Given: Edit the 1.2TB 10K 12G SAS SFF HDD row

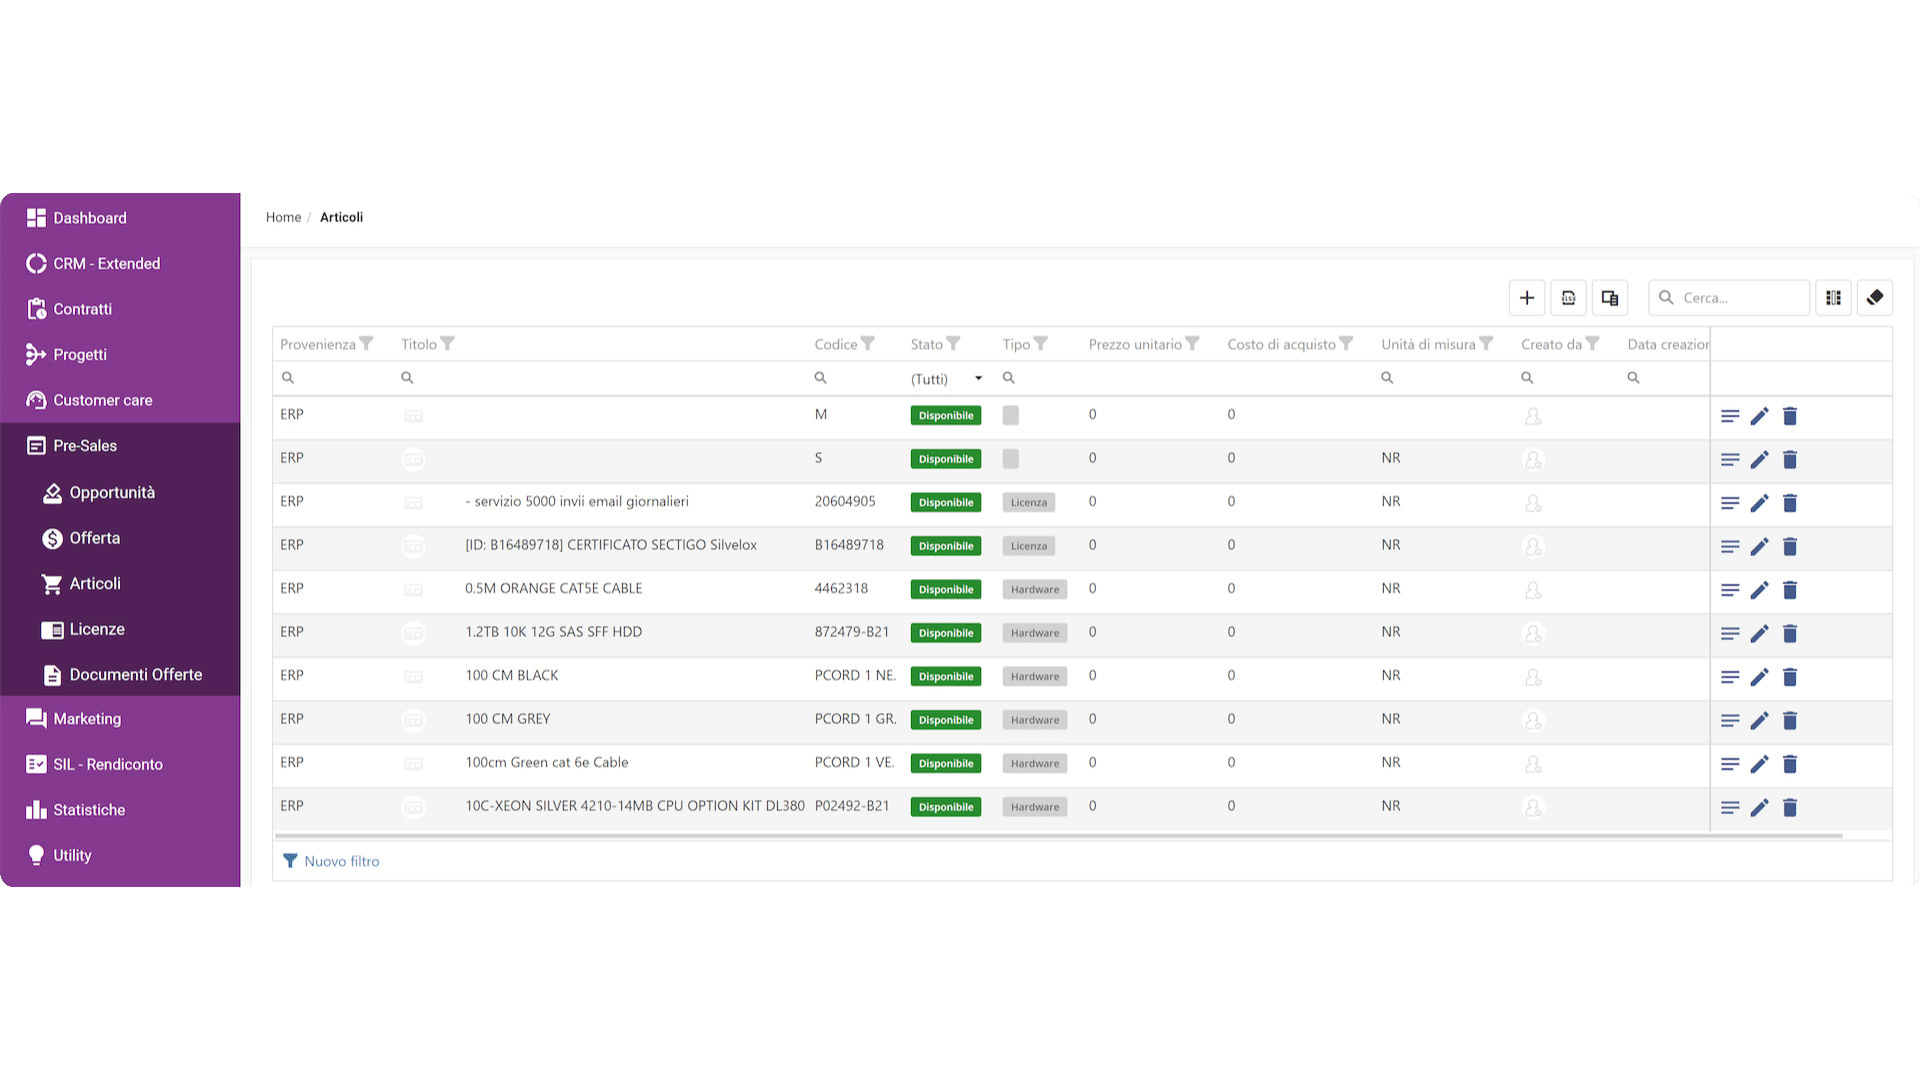Looking at the screenshot, I should pos(1760,633).
